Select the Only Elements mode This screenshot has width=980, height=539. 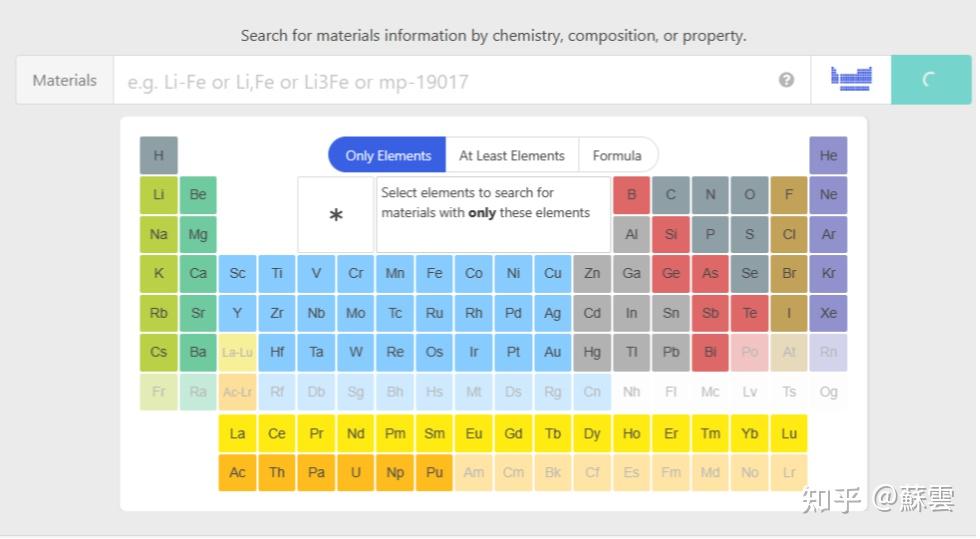coord(388,155)
